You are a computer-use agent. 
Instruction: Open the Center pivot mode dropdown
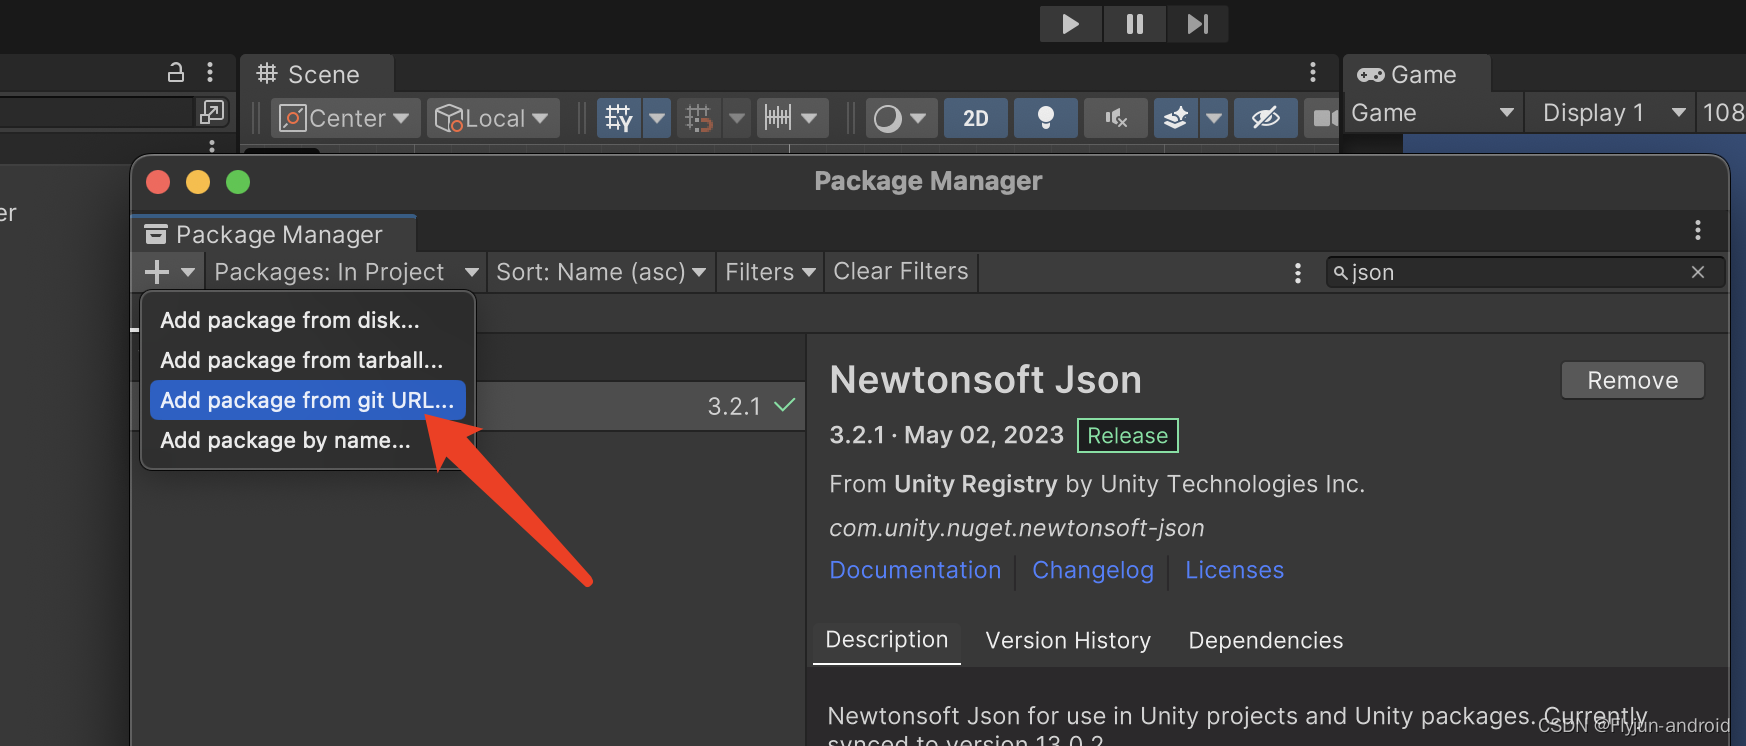[345, 118]
